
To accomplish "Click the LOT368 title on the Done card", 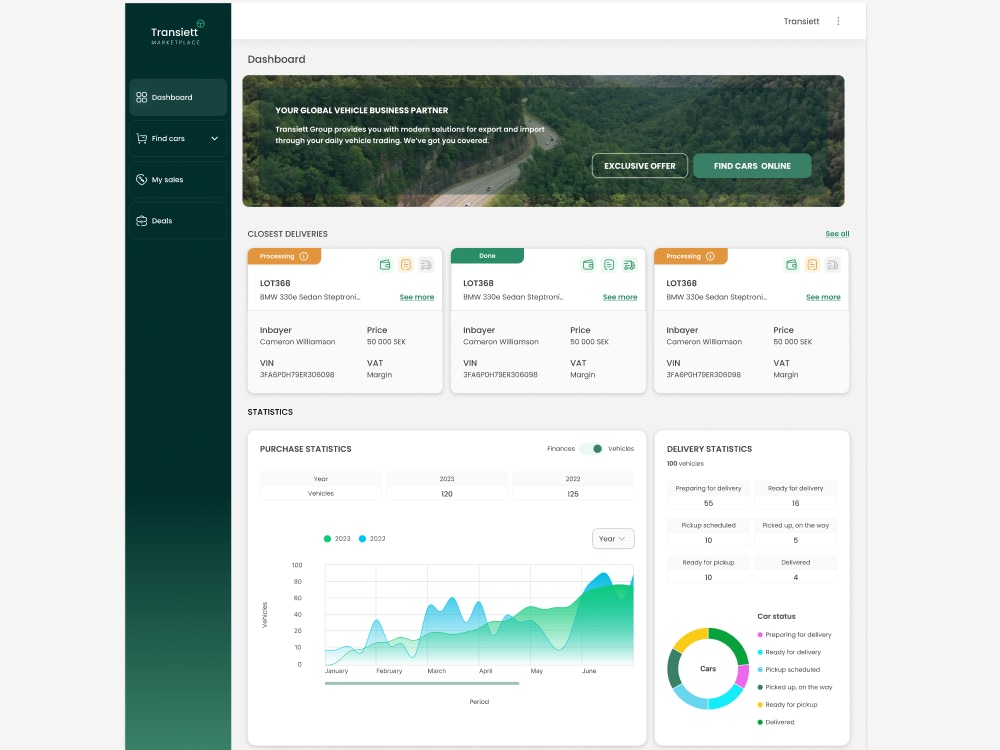I will click(x=478, y=283).
